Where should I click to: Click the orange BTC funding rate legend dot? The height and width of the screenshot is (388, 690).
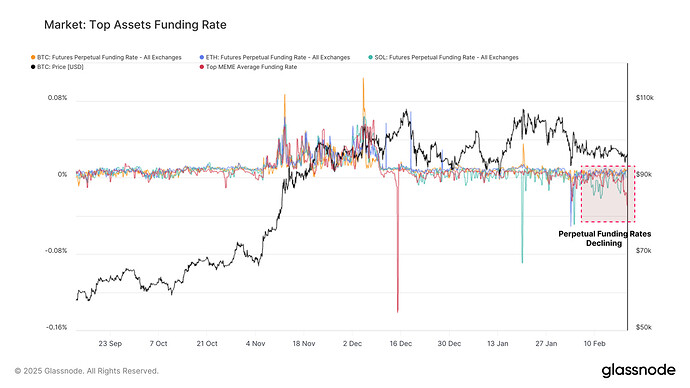click(x=33, y=58)
